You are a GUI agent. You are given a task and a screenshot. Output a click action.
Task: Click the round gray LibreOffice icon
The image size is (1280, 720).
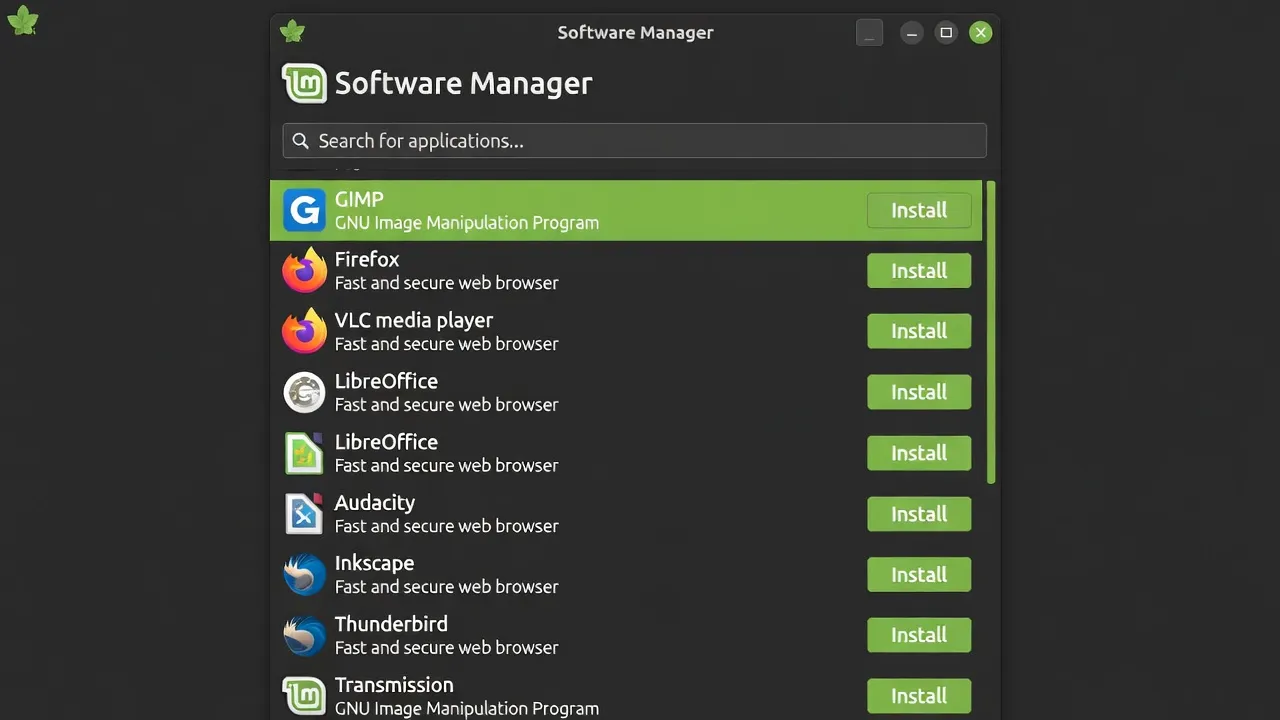coord(304,392)
